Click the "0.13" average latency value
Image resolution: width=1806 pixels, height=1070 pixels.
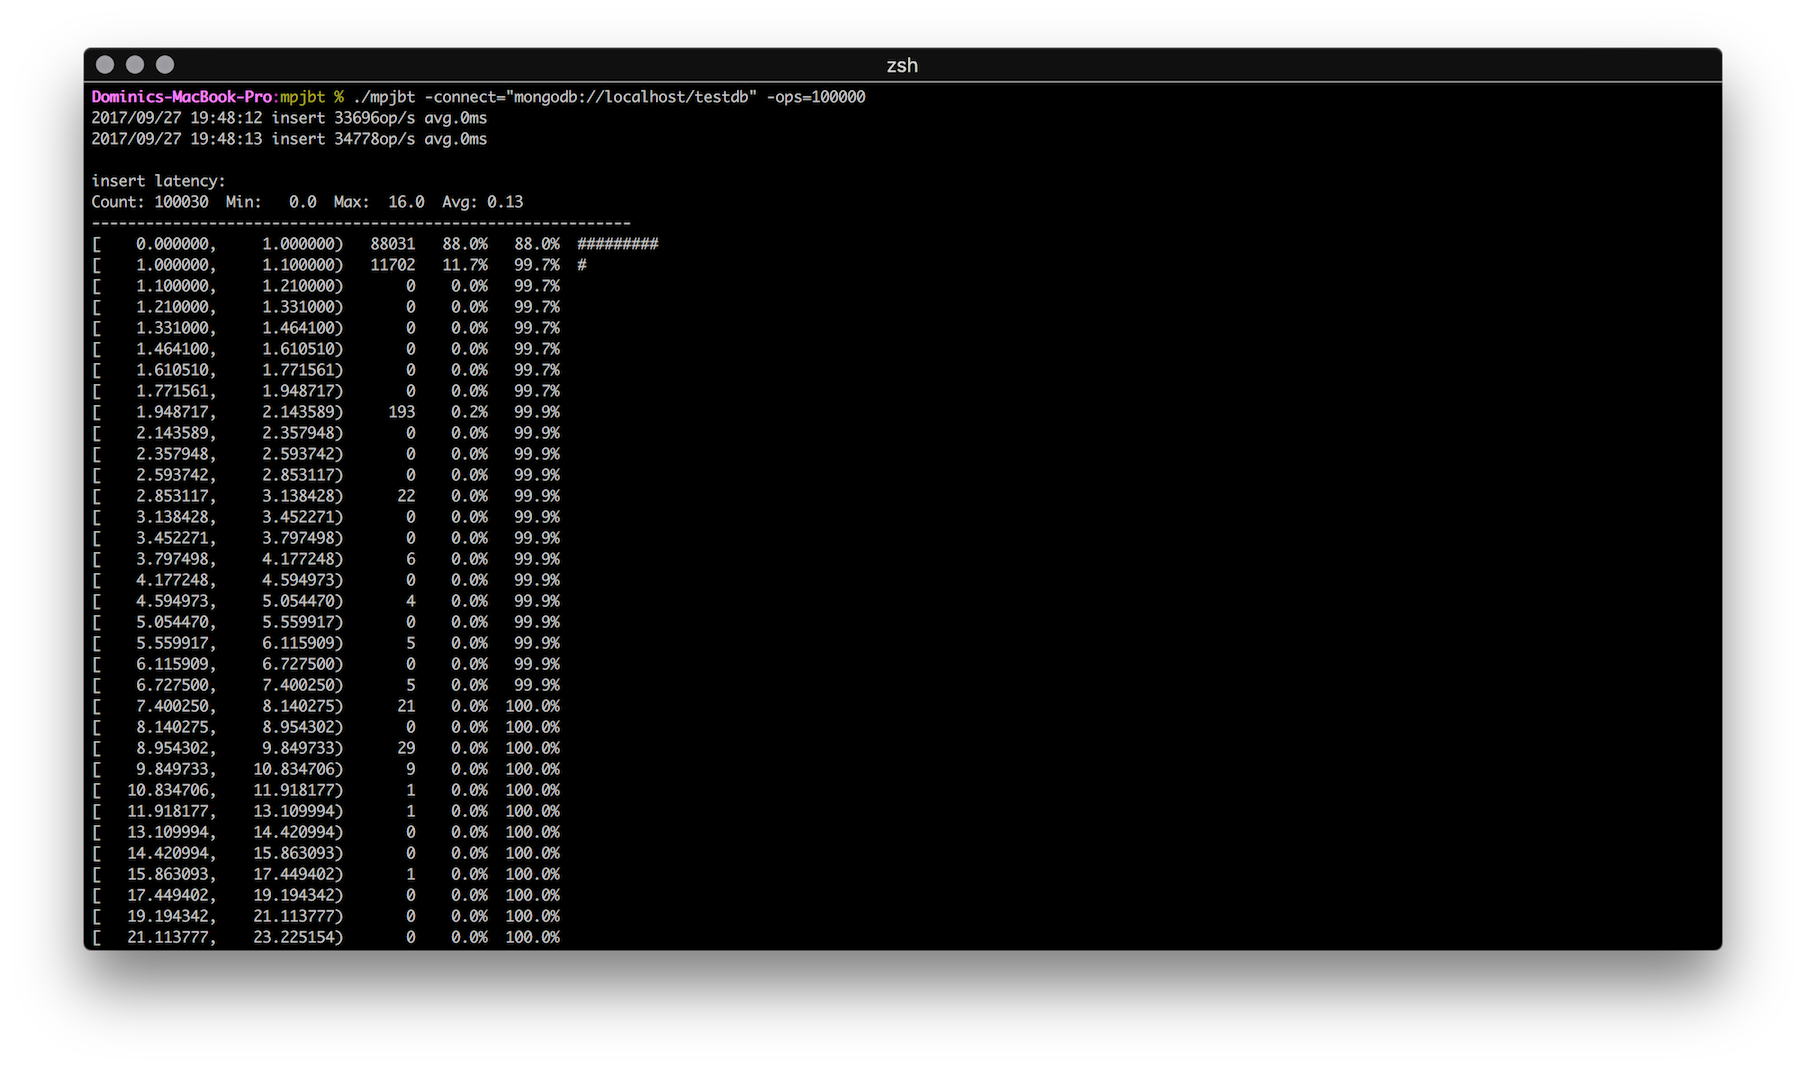pos(506,202)
